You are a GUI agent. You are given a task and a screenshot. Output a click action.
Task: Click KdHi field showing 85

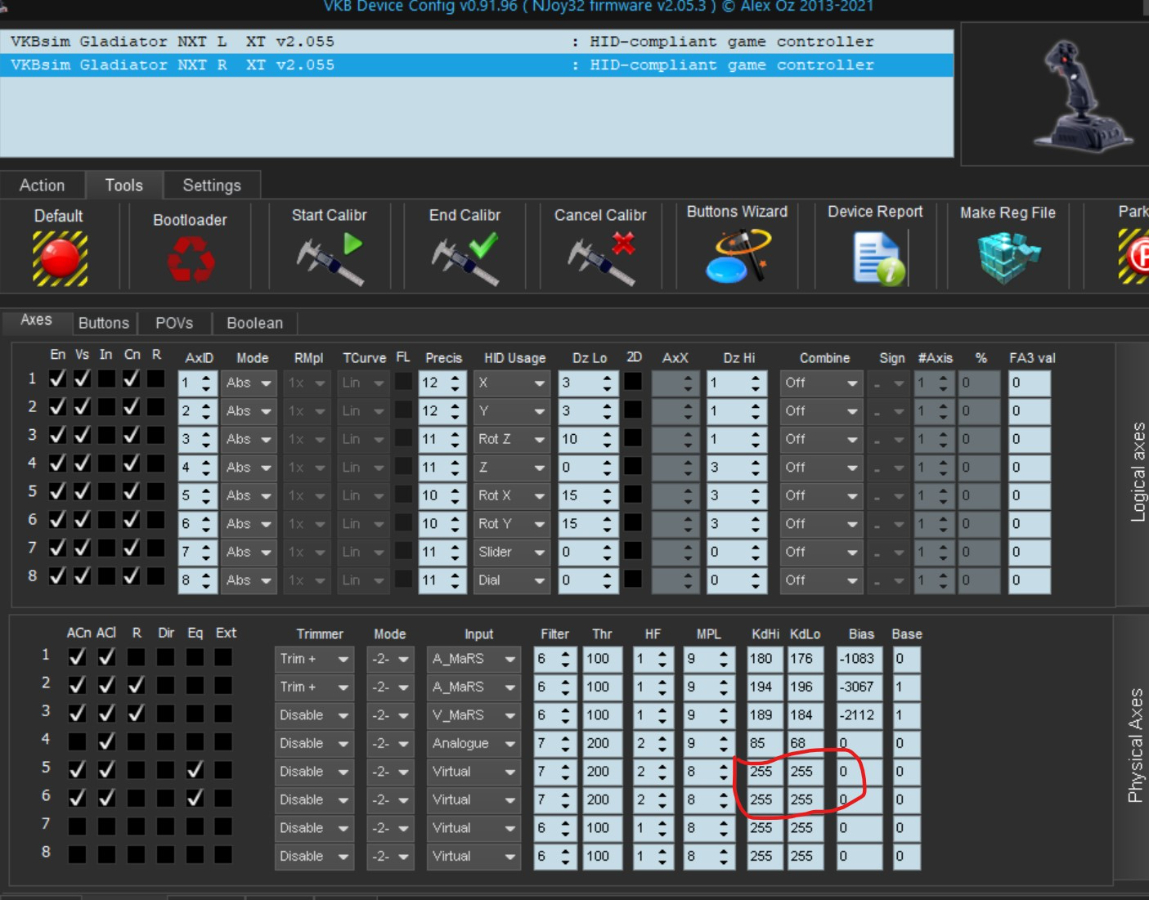(x=765, y=743)
